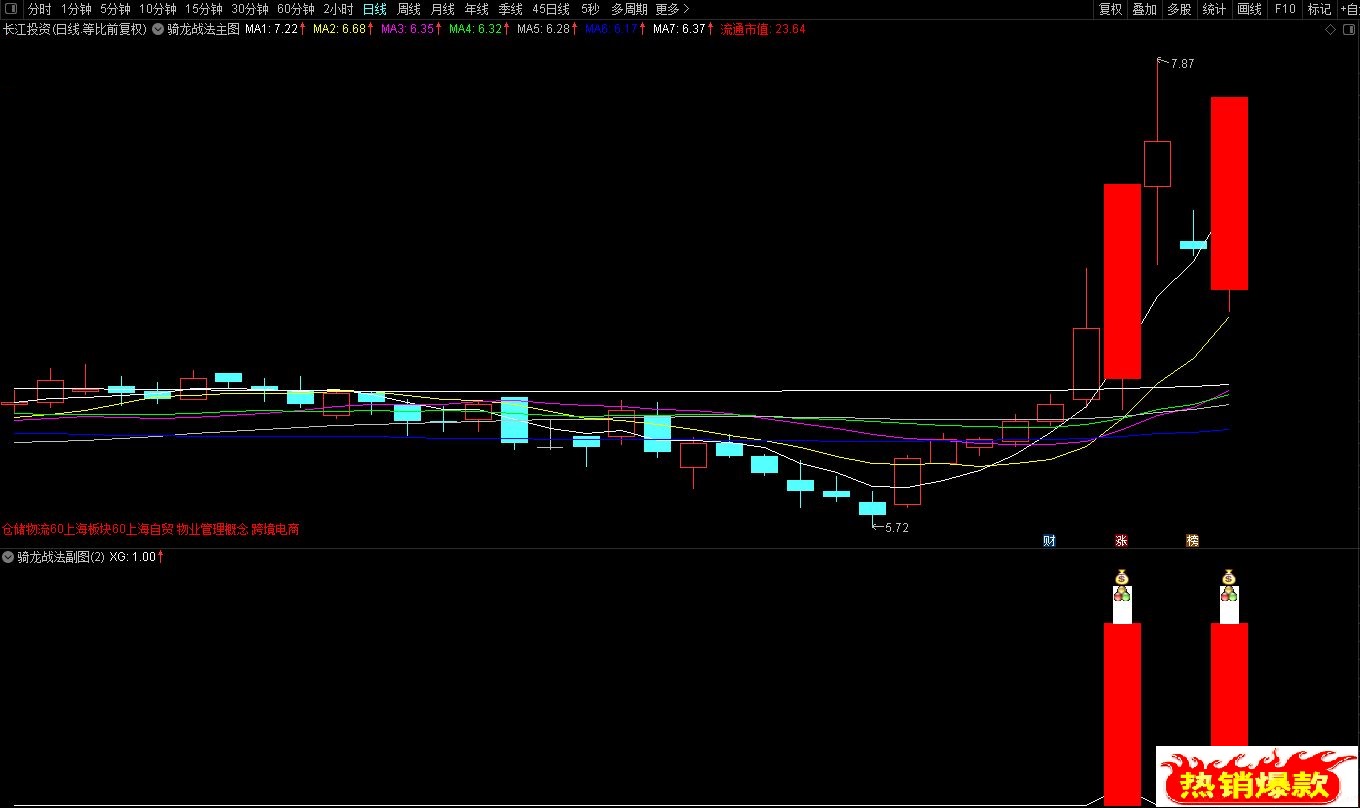Select the 周线 weekly period
The width and height of the screenshot is (1360, 808).
(409, 9)
